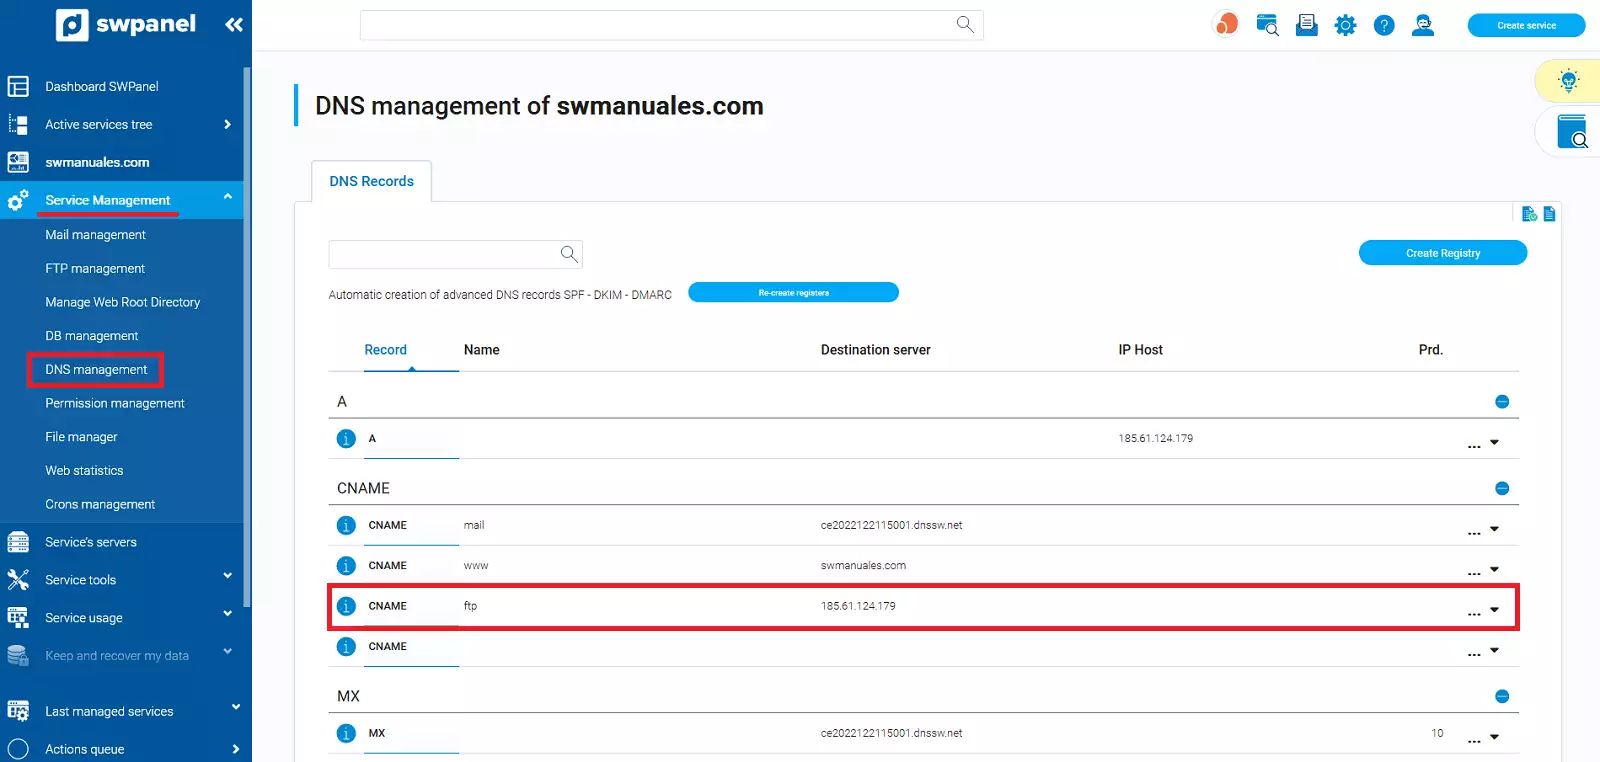Click info icon for ftp CNAME record
Image resolution: width=1600 pixels, height=762 pixels.
(346, 606)
